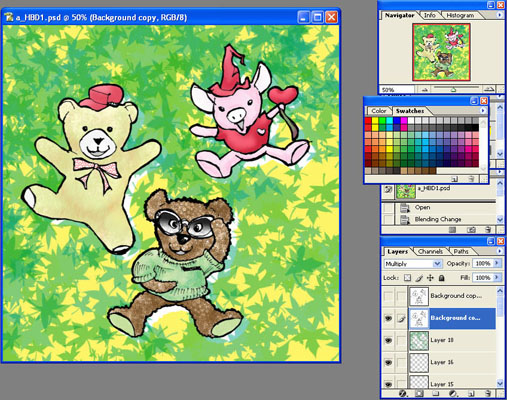Hide Layer 16 with its eye icon

click(388, 363)
